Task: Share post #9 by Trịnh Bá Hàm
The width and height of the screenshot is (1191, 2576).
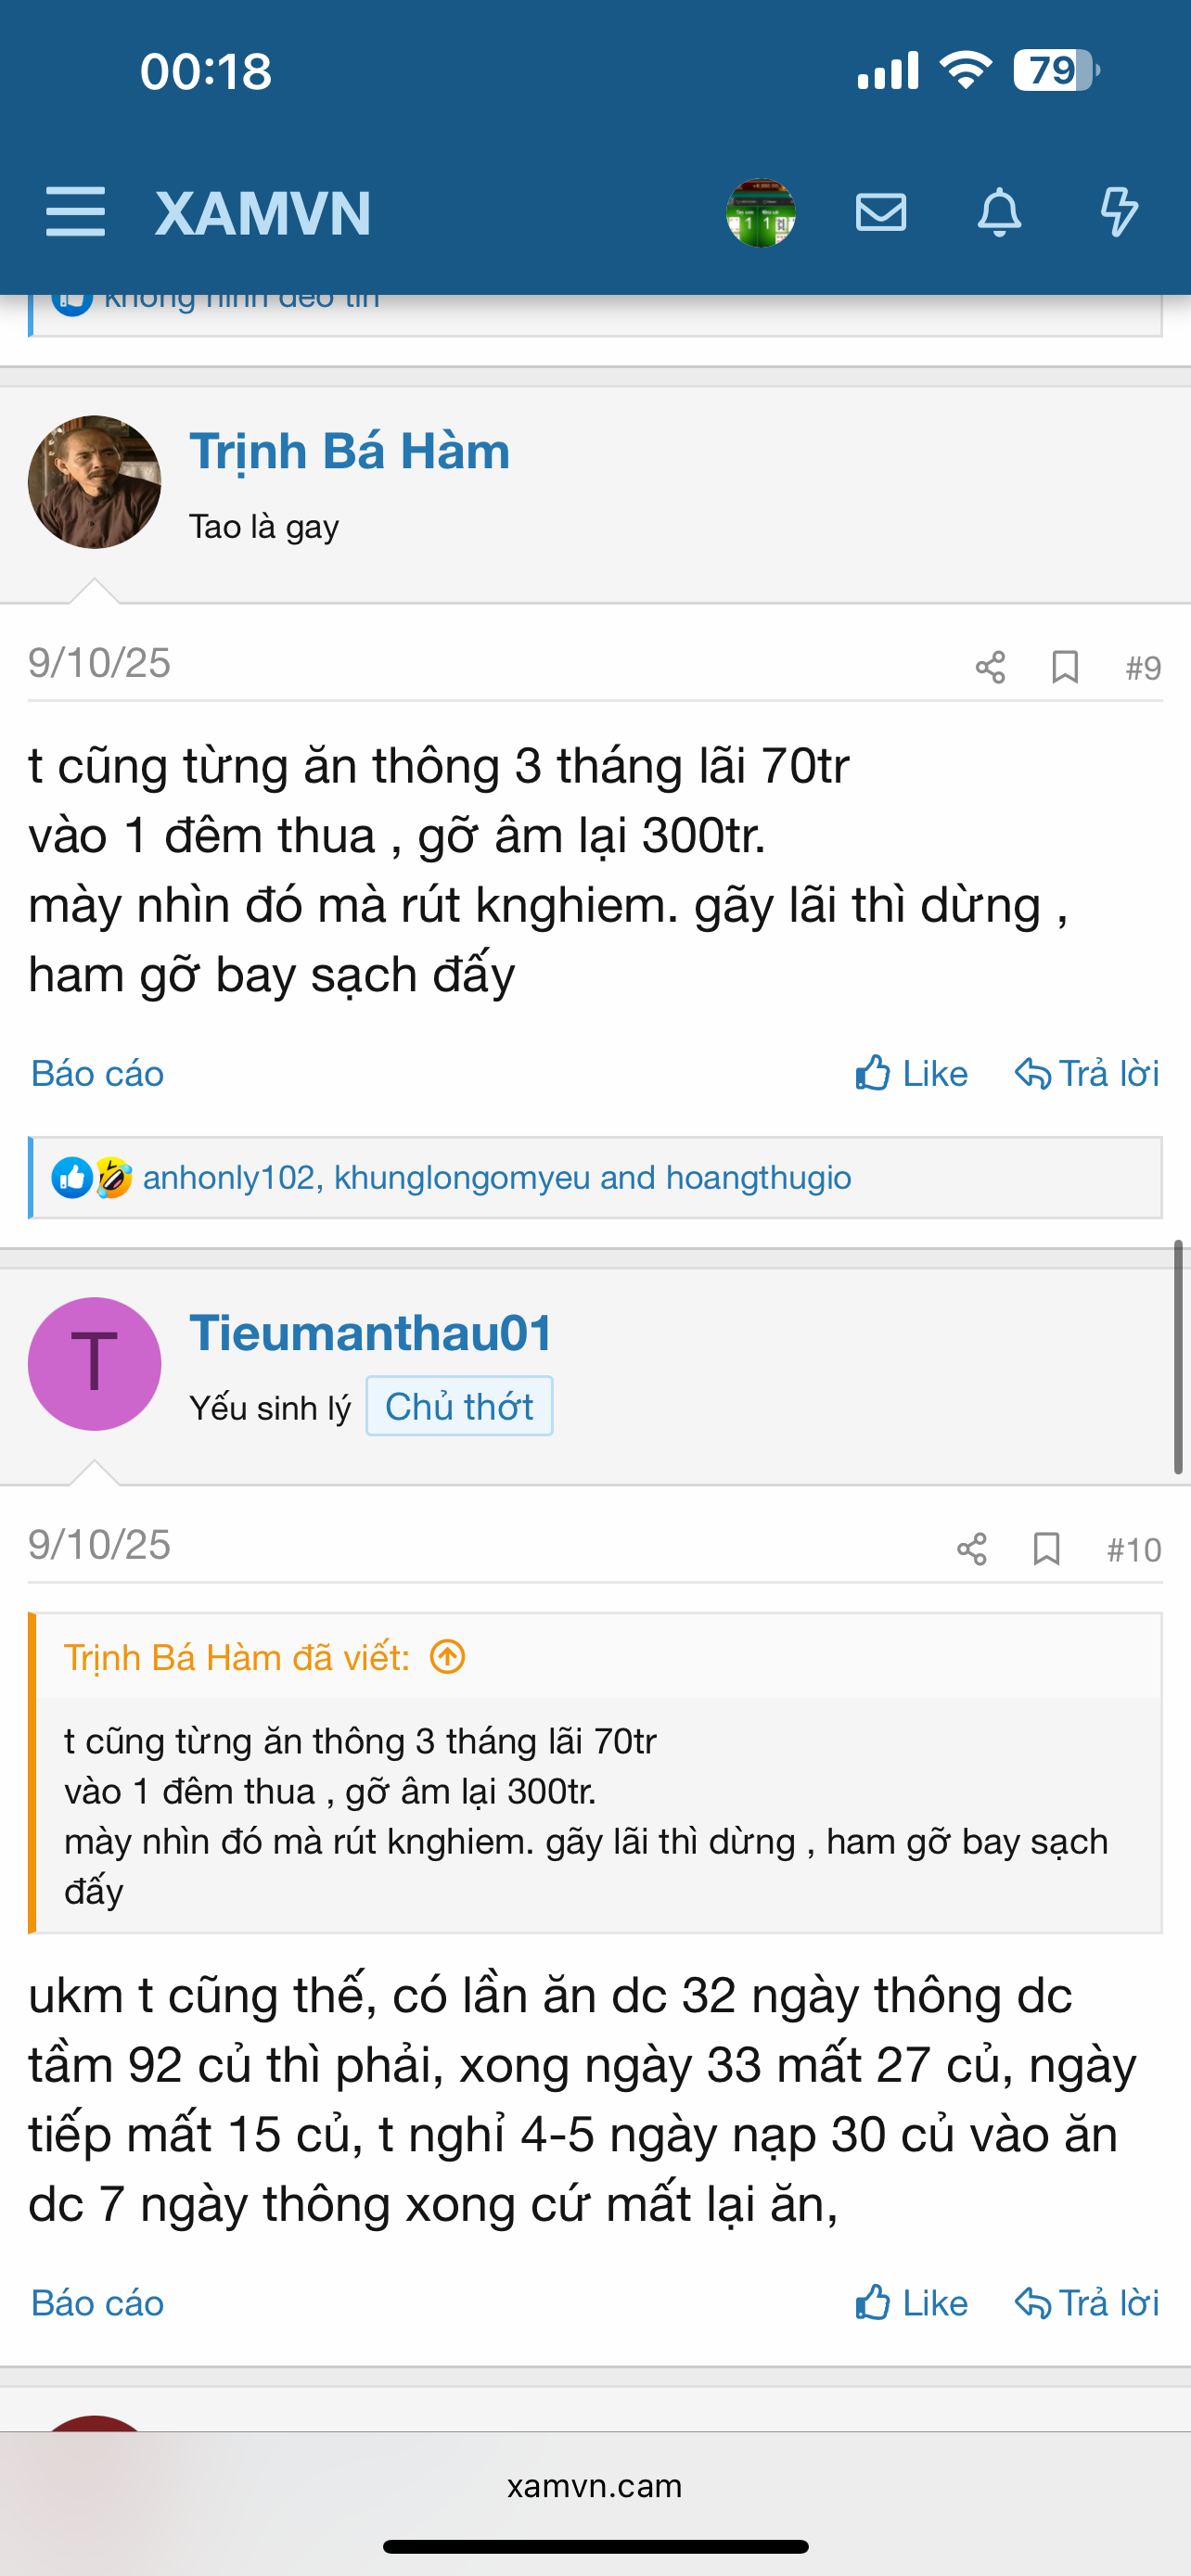Action: point(990,667)
